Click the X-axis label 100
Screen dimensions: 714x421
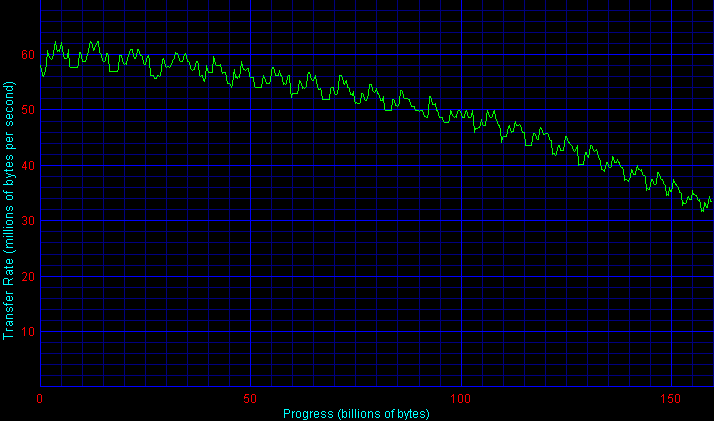click(x=460, y=399)
